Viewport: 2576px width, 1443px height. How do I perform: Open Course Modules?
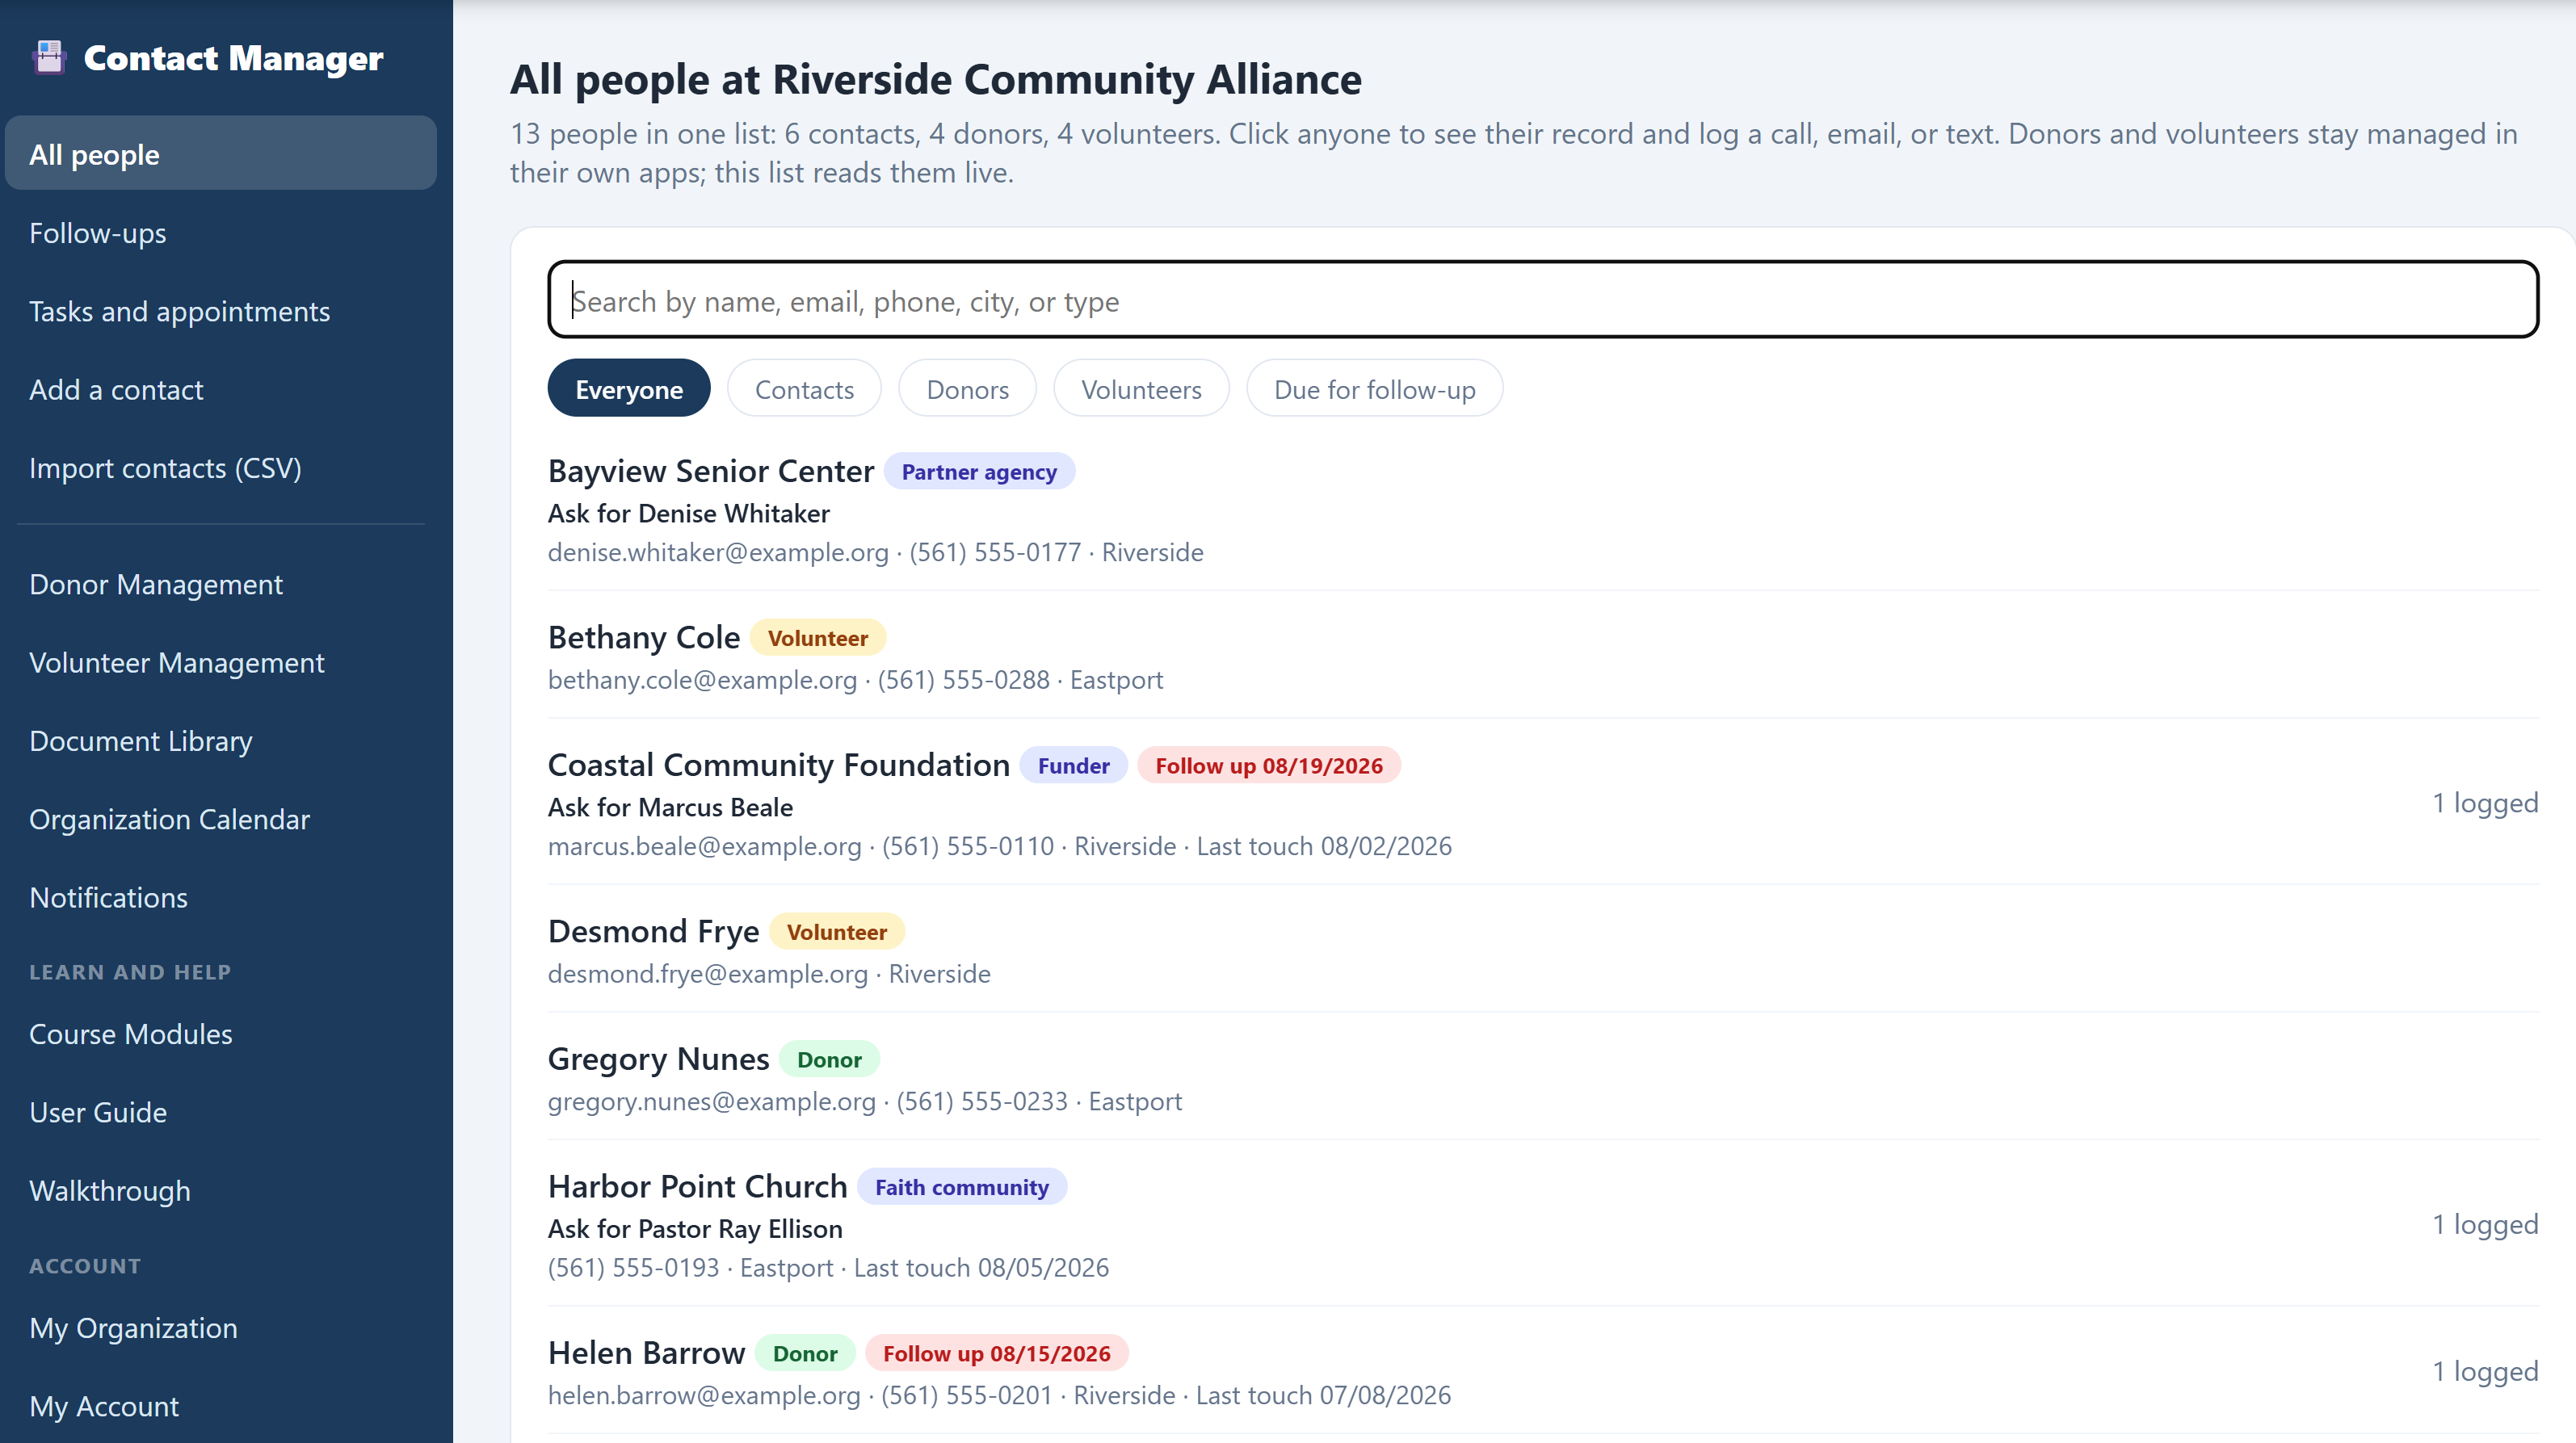(220, 1033)
